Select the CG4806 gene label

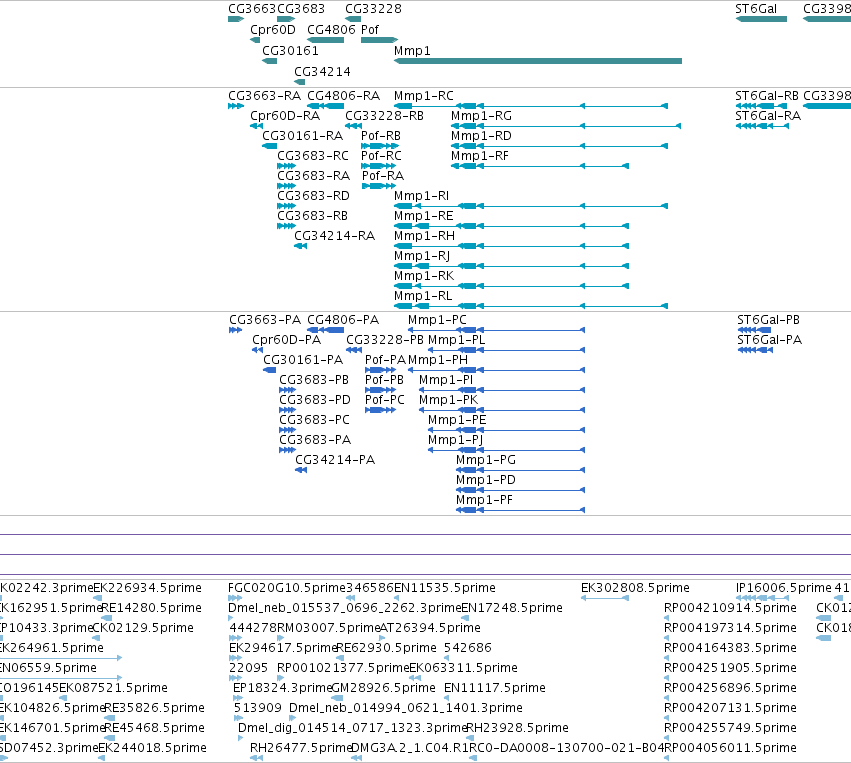pos(331,29)
